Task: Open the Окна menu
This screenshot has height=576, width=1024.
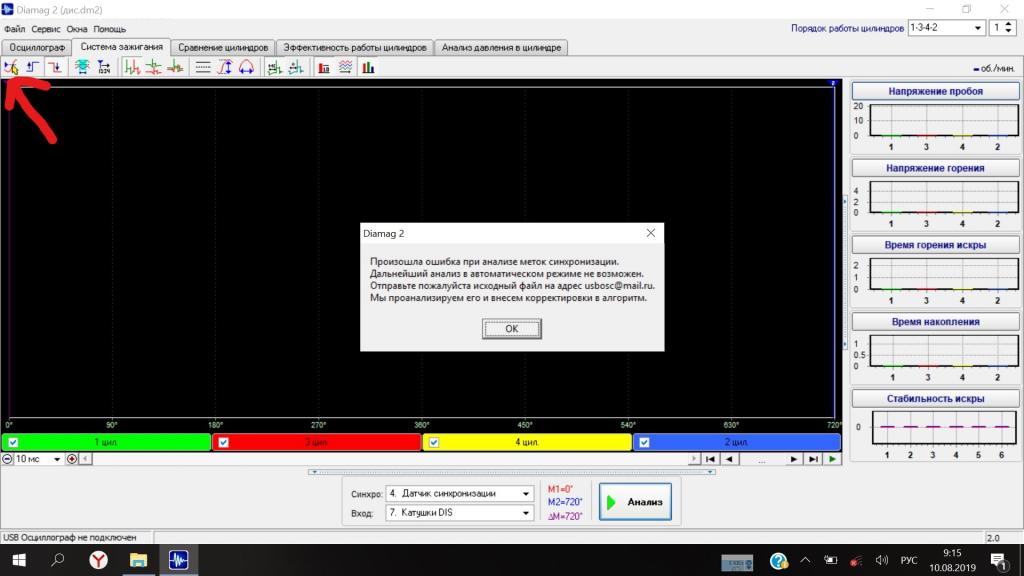Action: 77,29
